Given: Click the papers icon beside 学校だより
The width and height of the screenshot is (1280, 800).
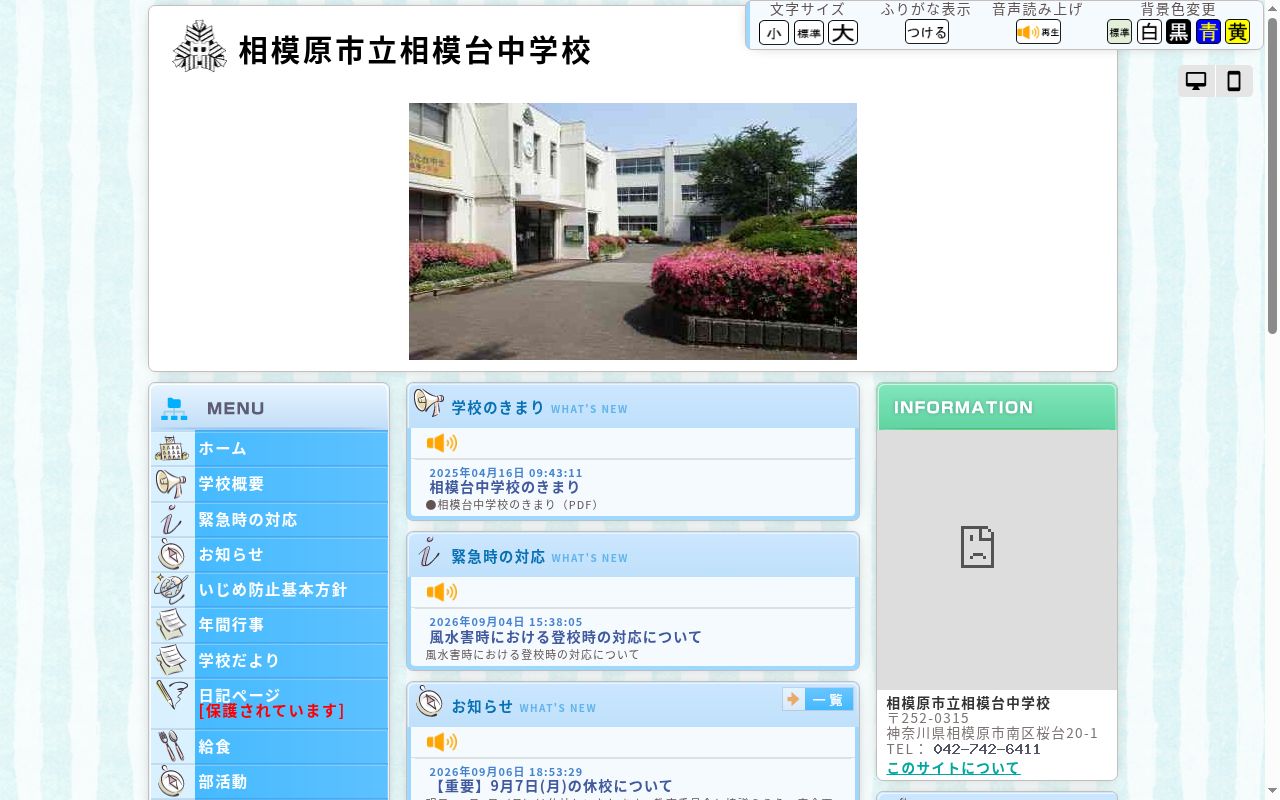Looking at the screenshot, I should tap(172, 660).
